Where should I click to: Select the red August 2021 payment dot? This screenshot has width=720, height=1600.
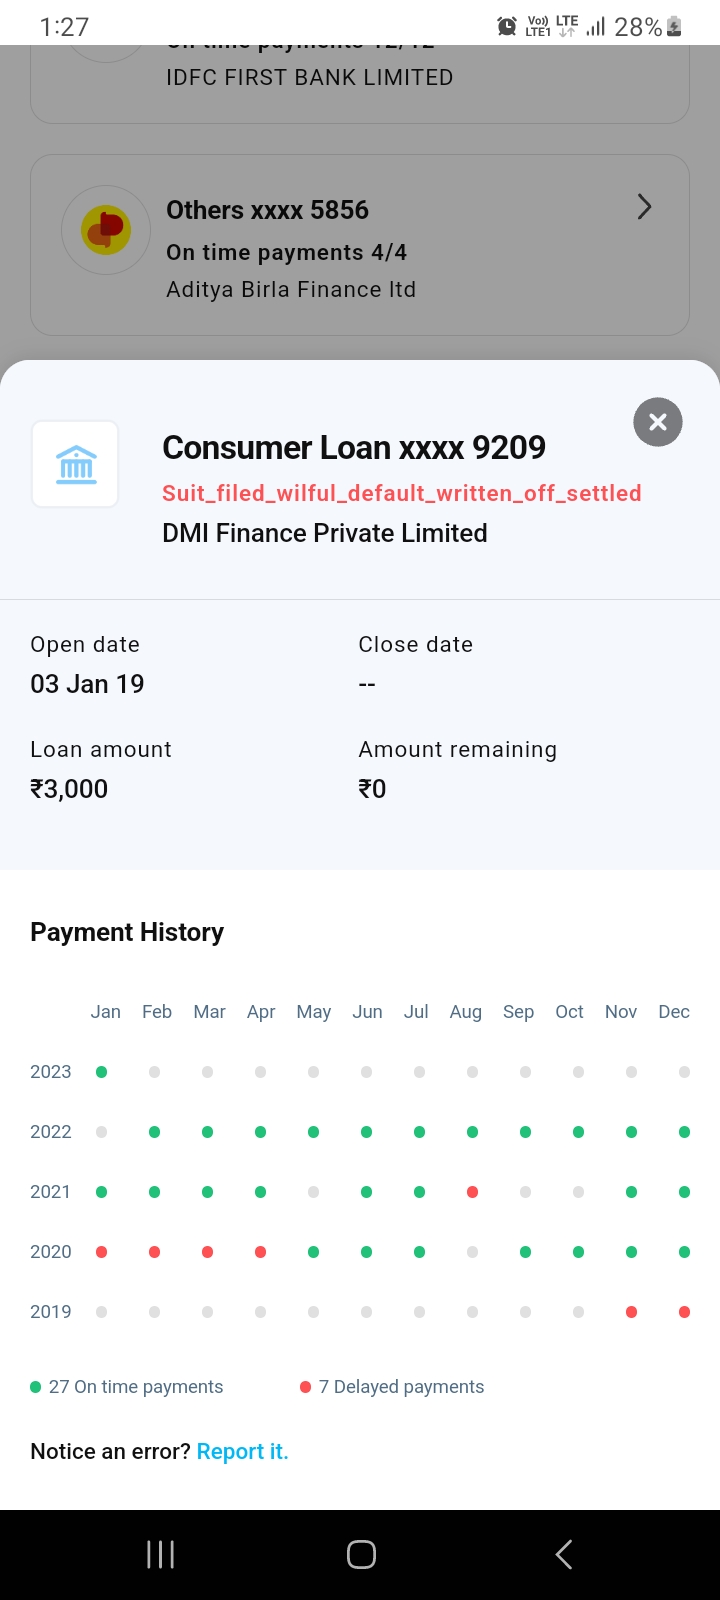coord(472,1192)
